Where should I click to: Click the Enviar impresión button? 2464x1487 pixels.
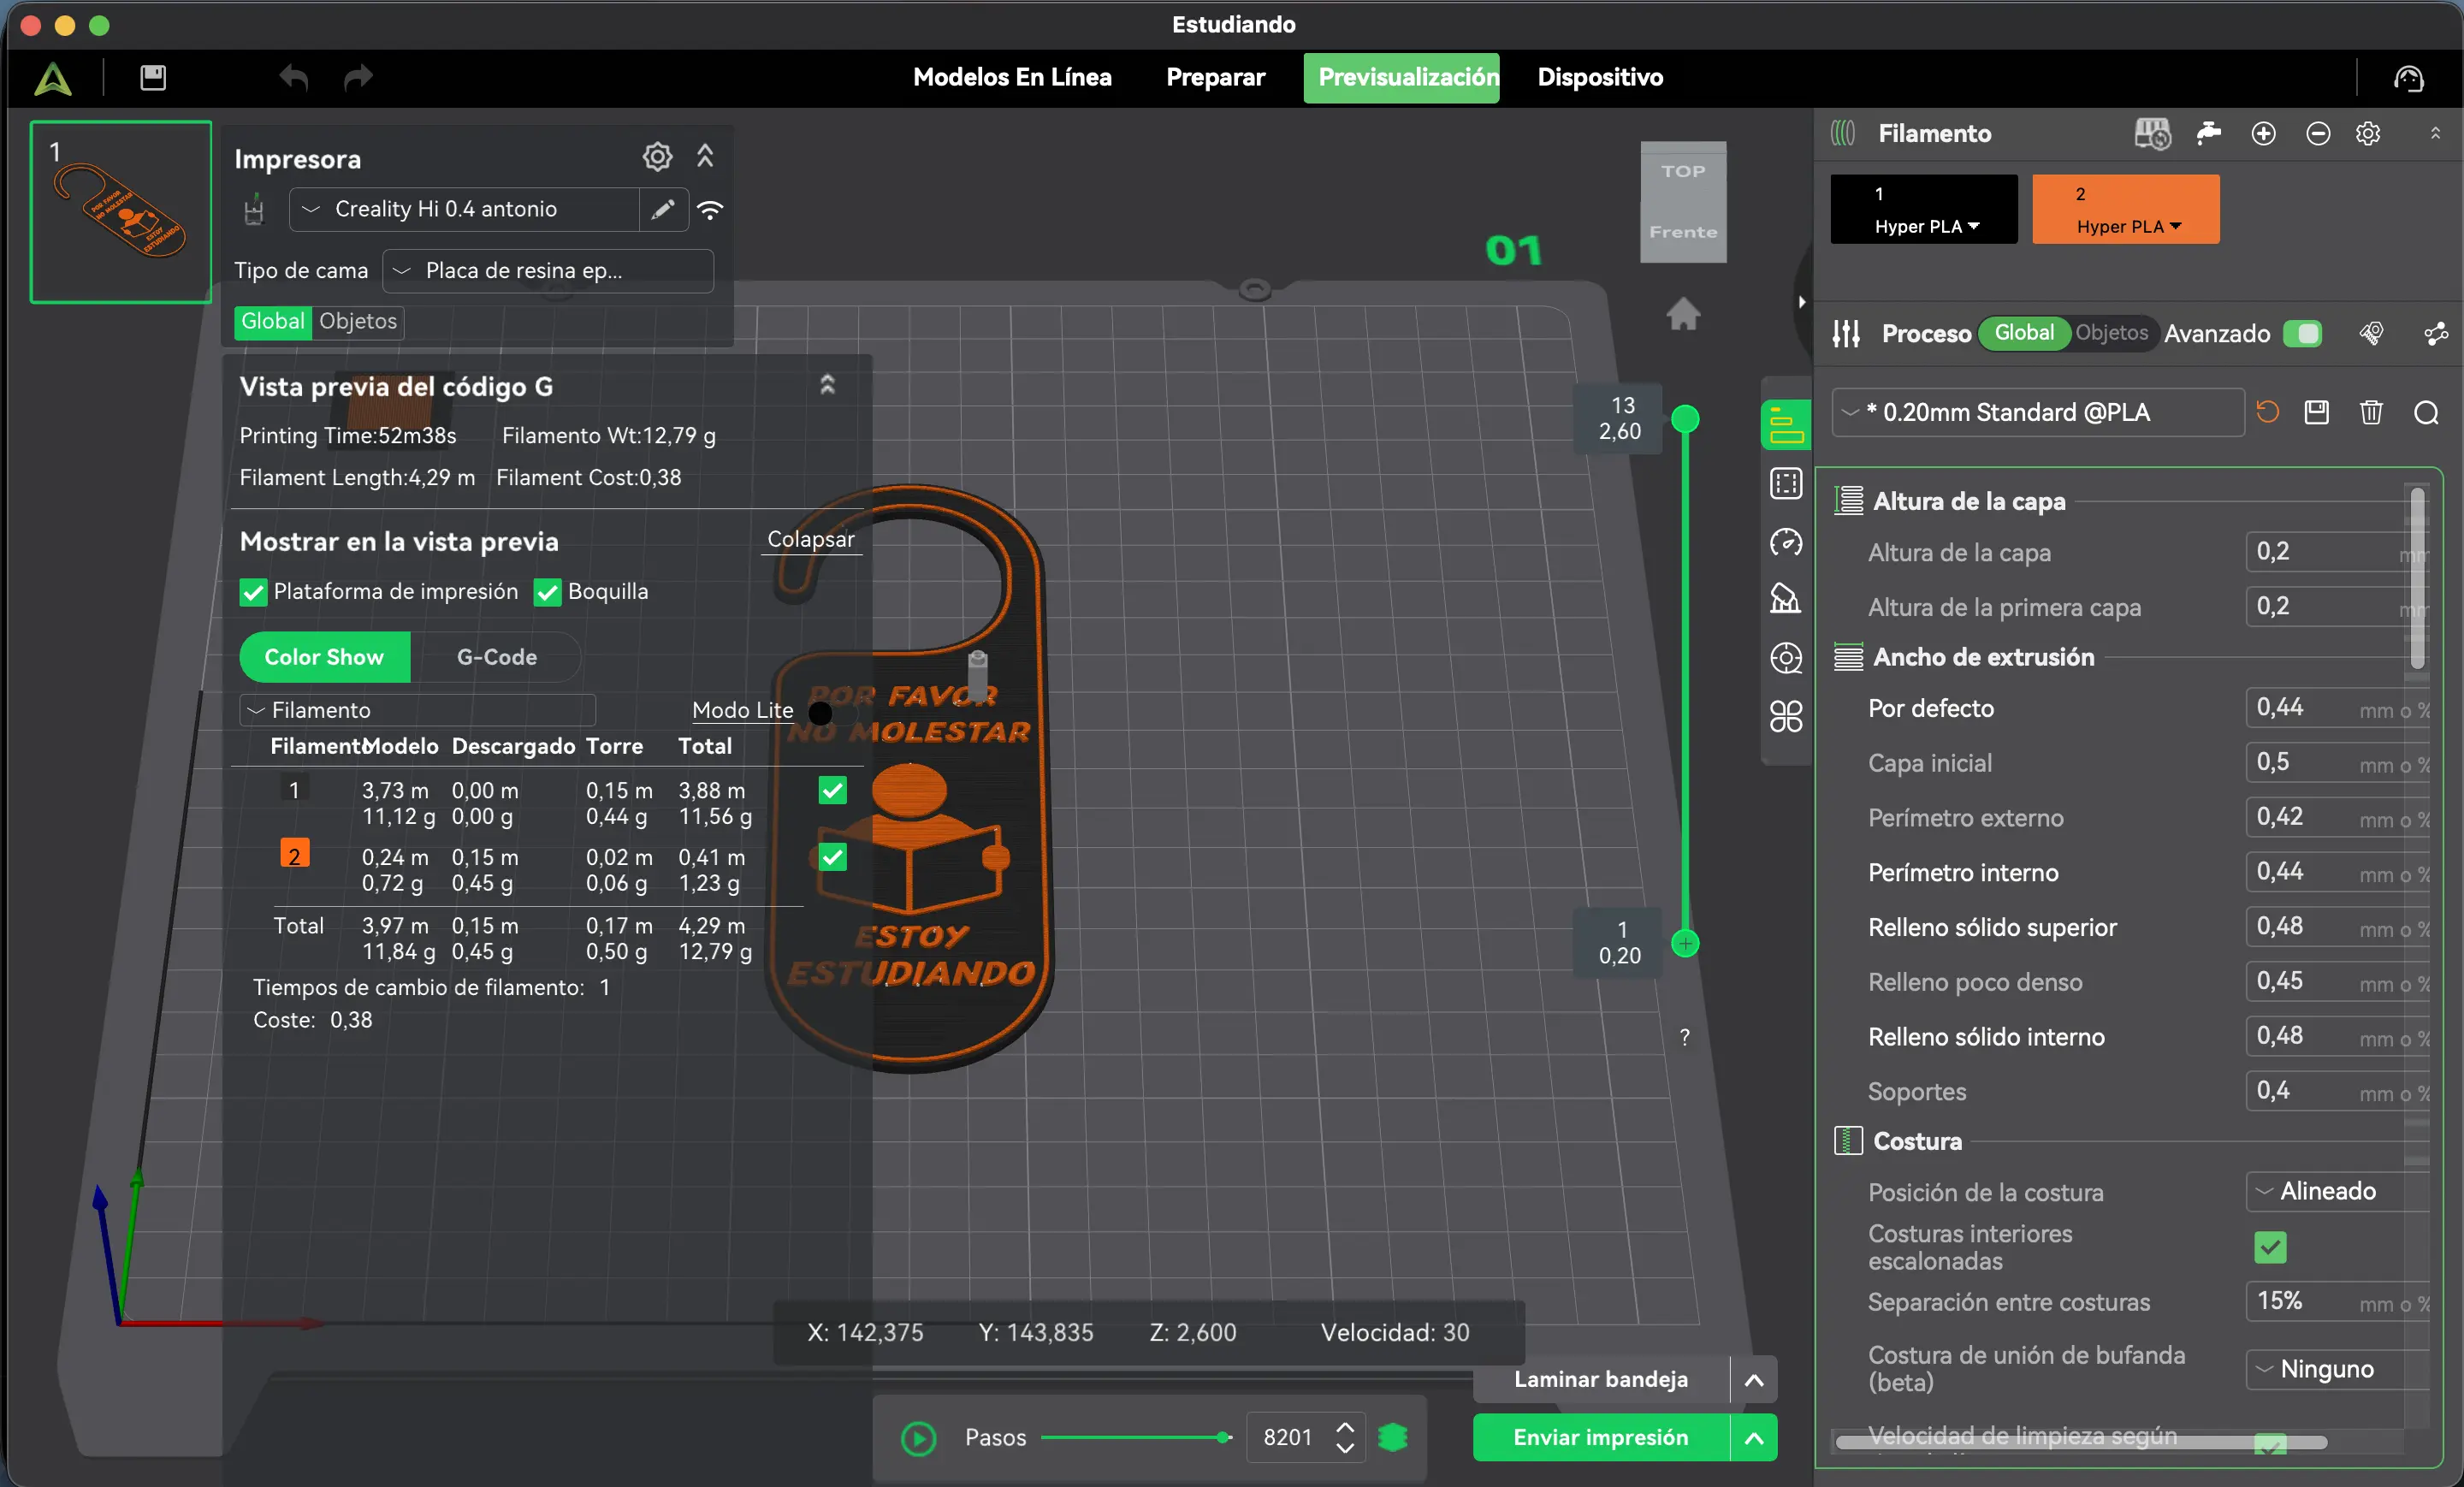[x=1601, y=1437]
